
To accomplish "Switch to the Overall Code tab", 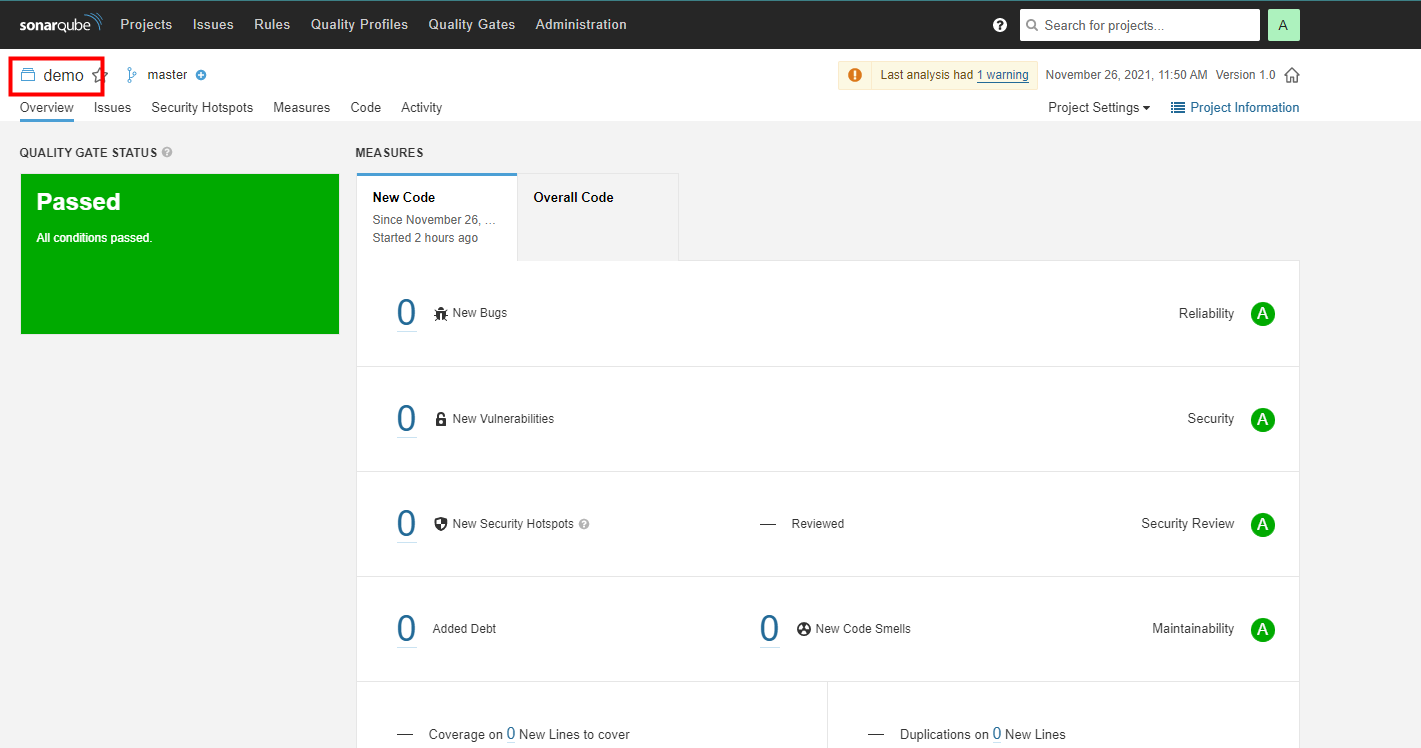I will coord(573,198).
